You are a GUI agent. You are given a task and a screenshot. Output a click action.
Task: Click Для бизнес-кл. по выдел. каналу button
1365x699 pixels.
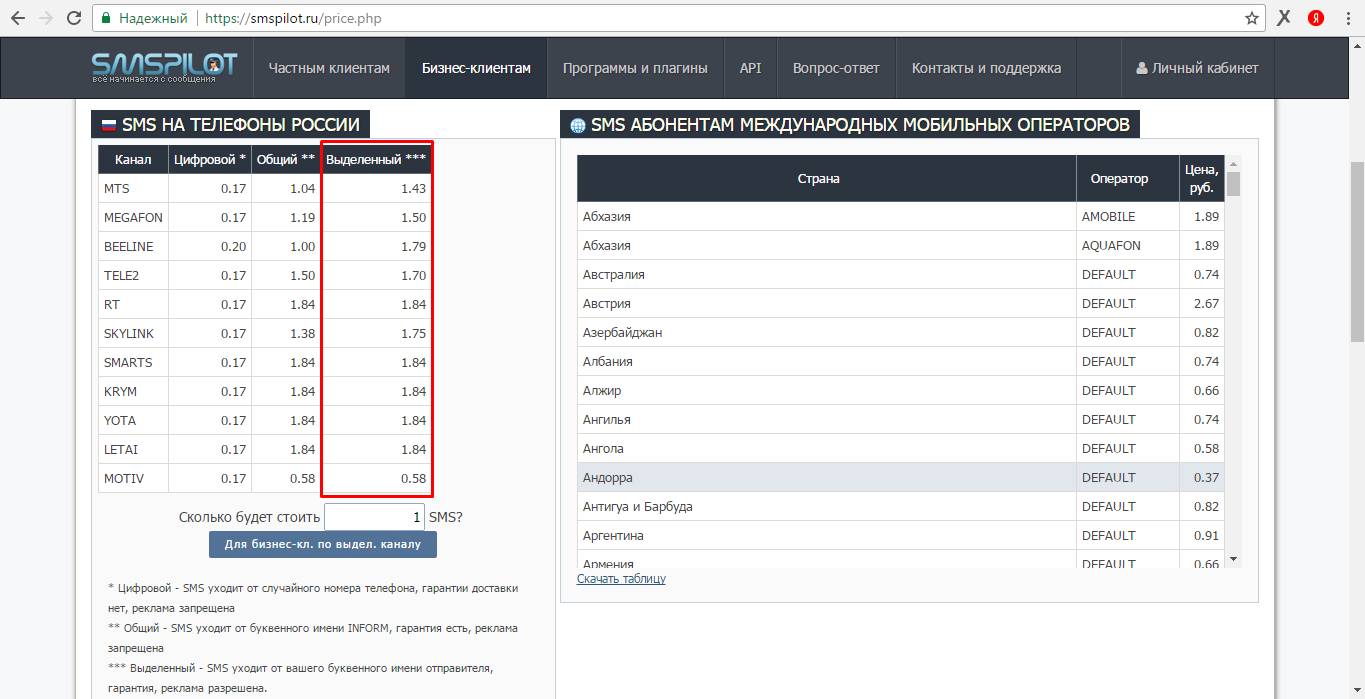pos(323,544)
